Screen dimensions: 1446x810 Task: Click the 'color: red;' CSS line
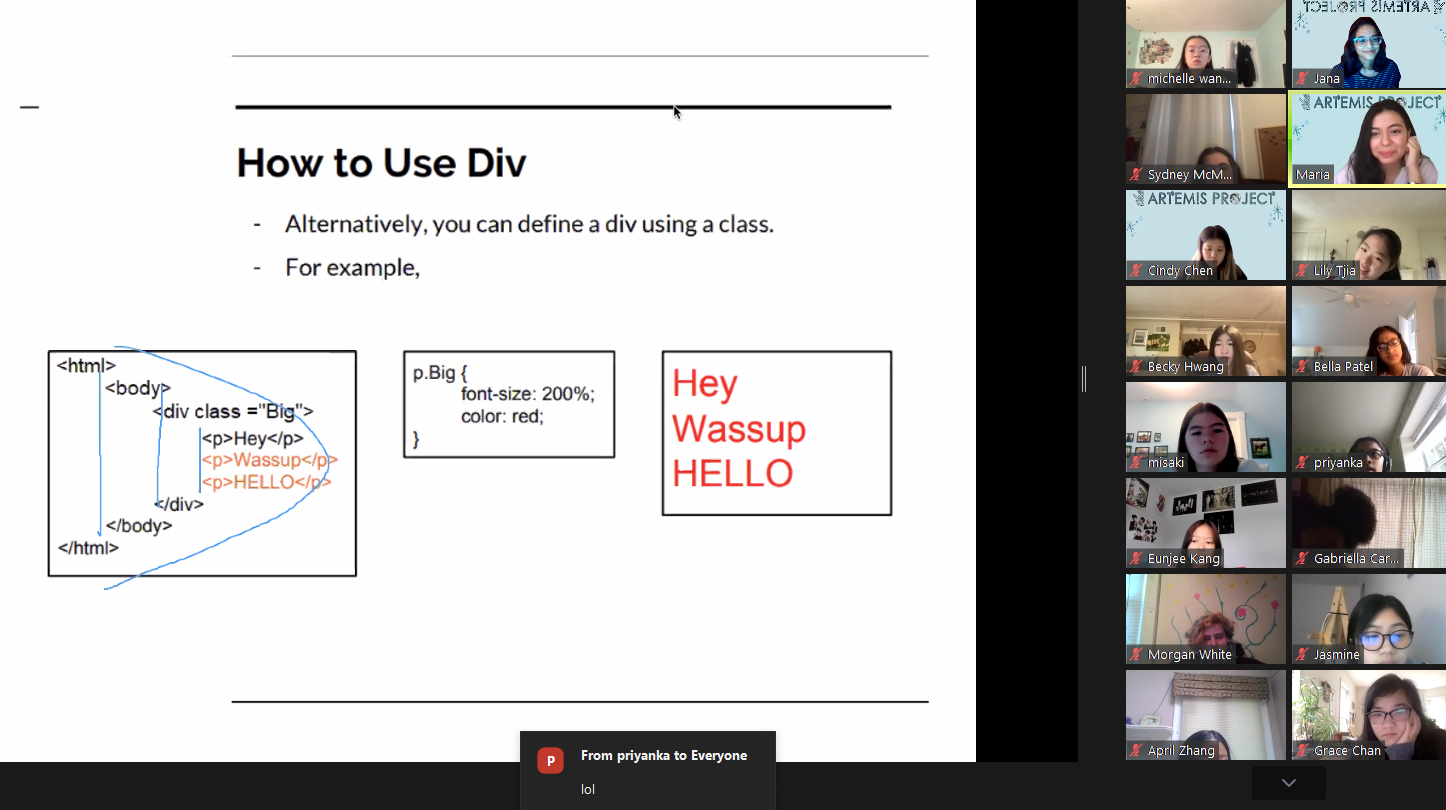tap(502, 415)
